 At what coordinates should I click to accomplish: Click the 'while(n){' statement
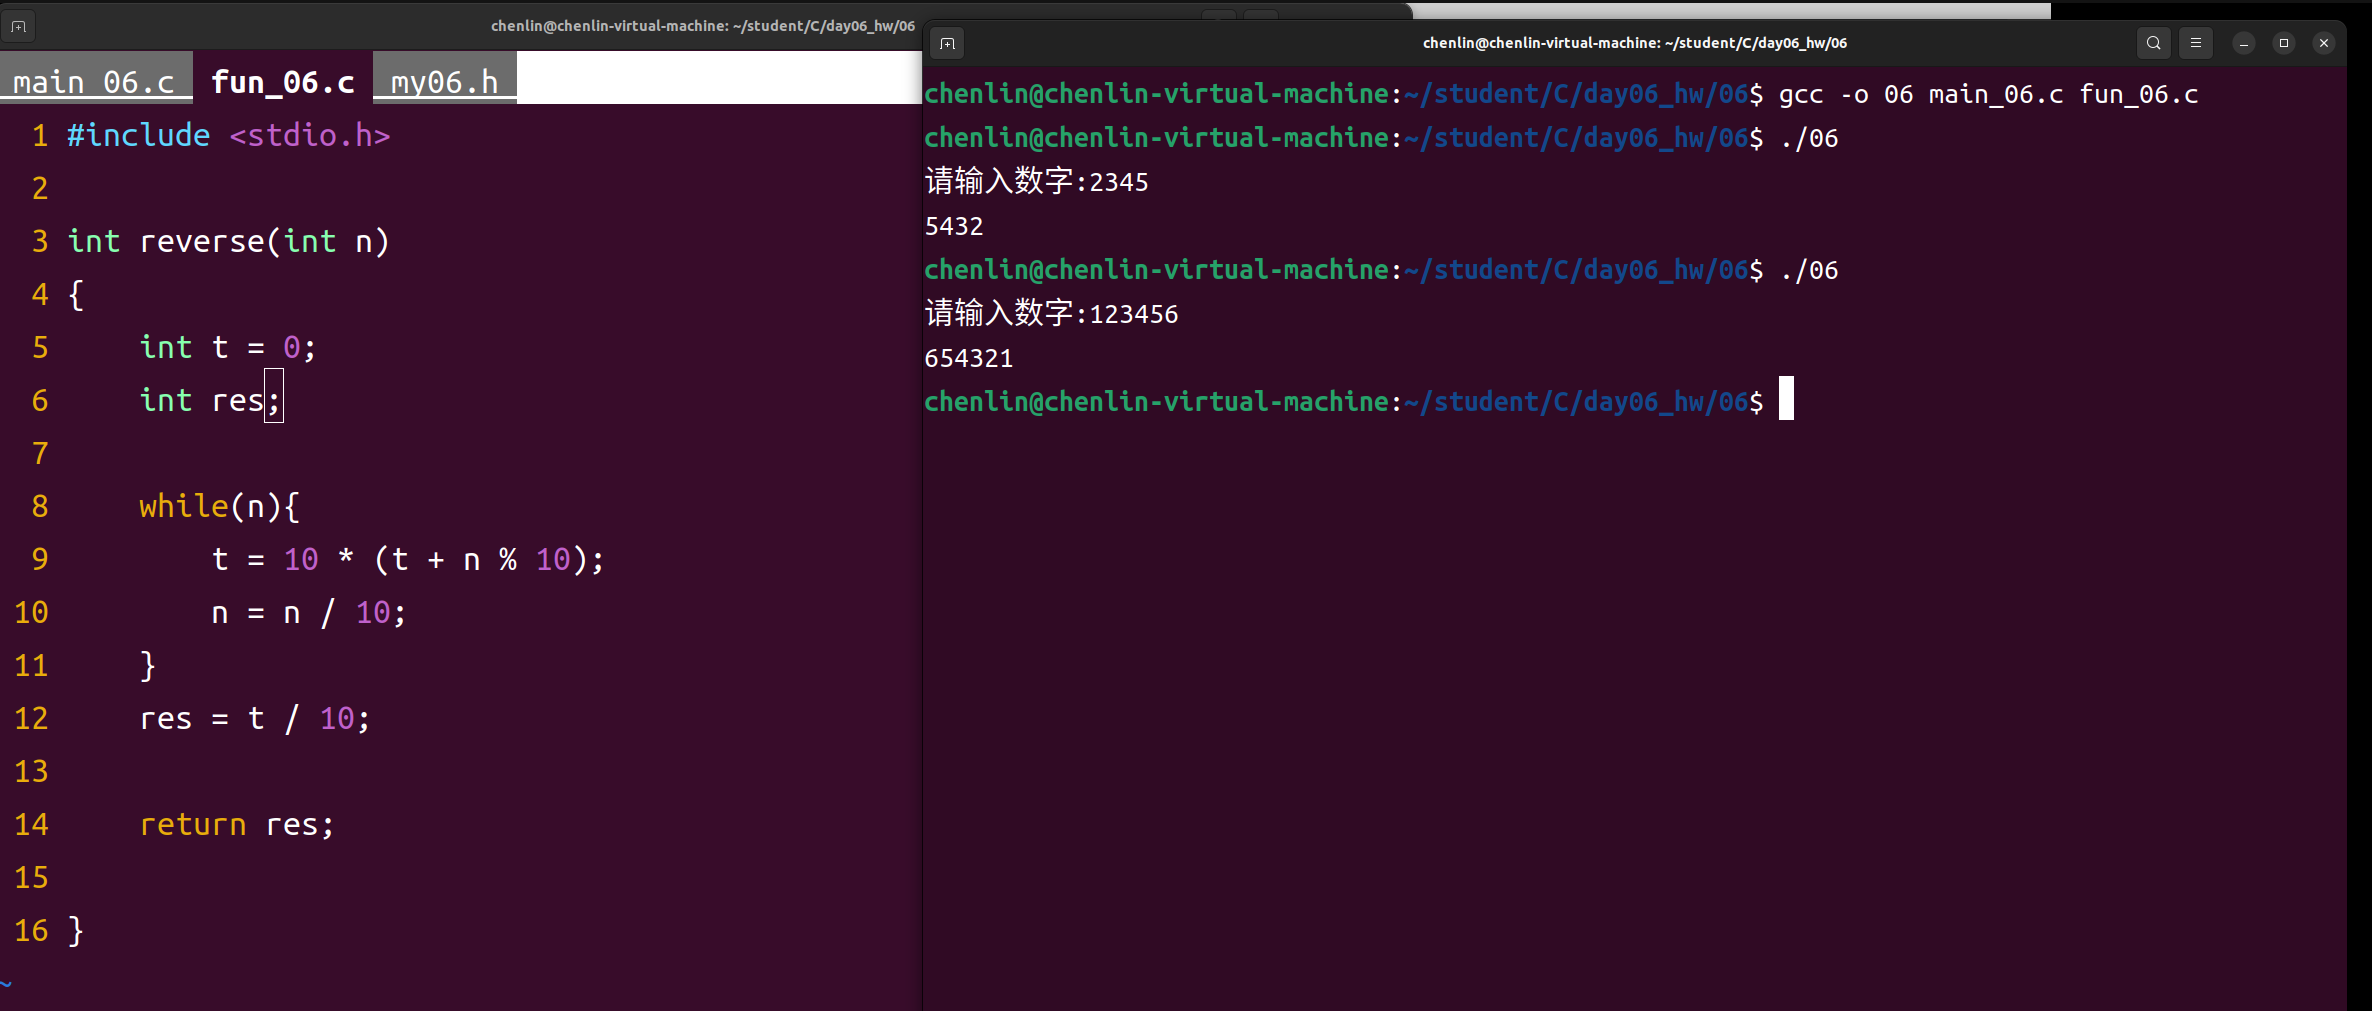(219, 506)
